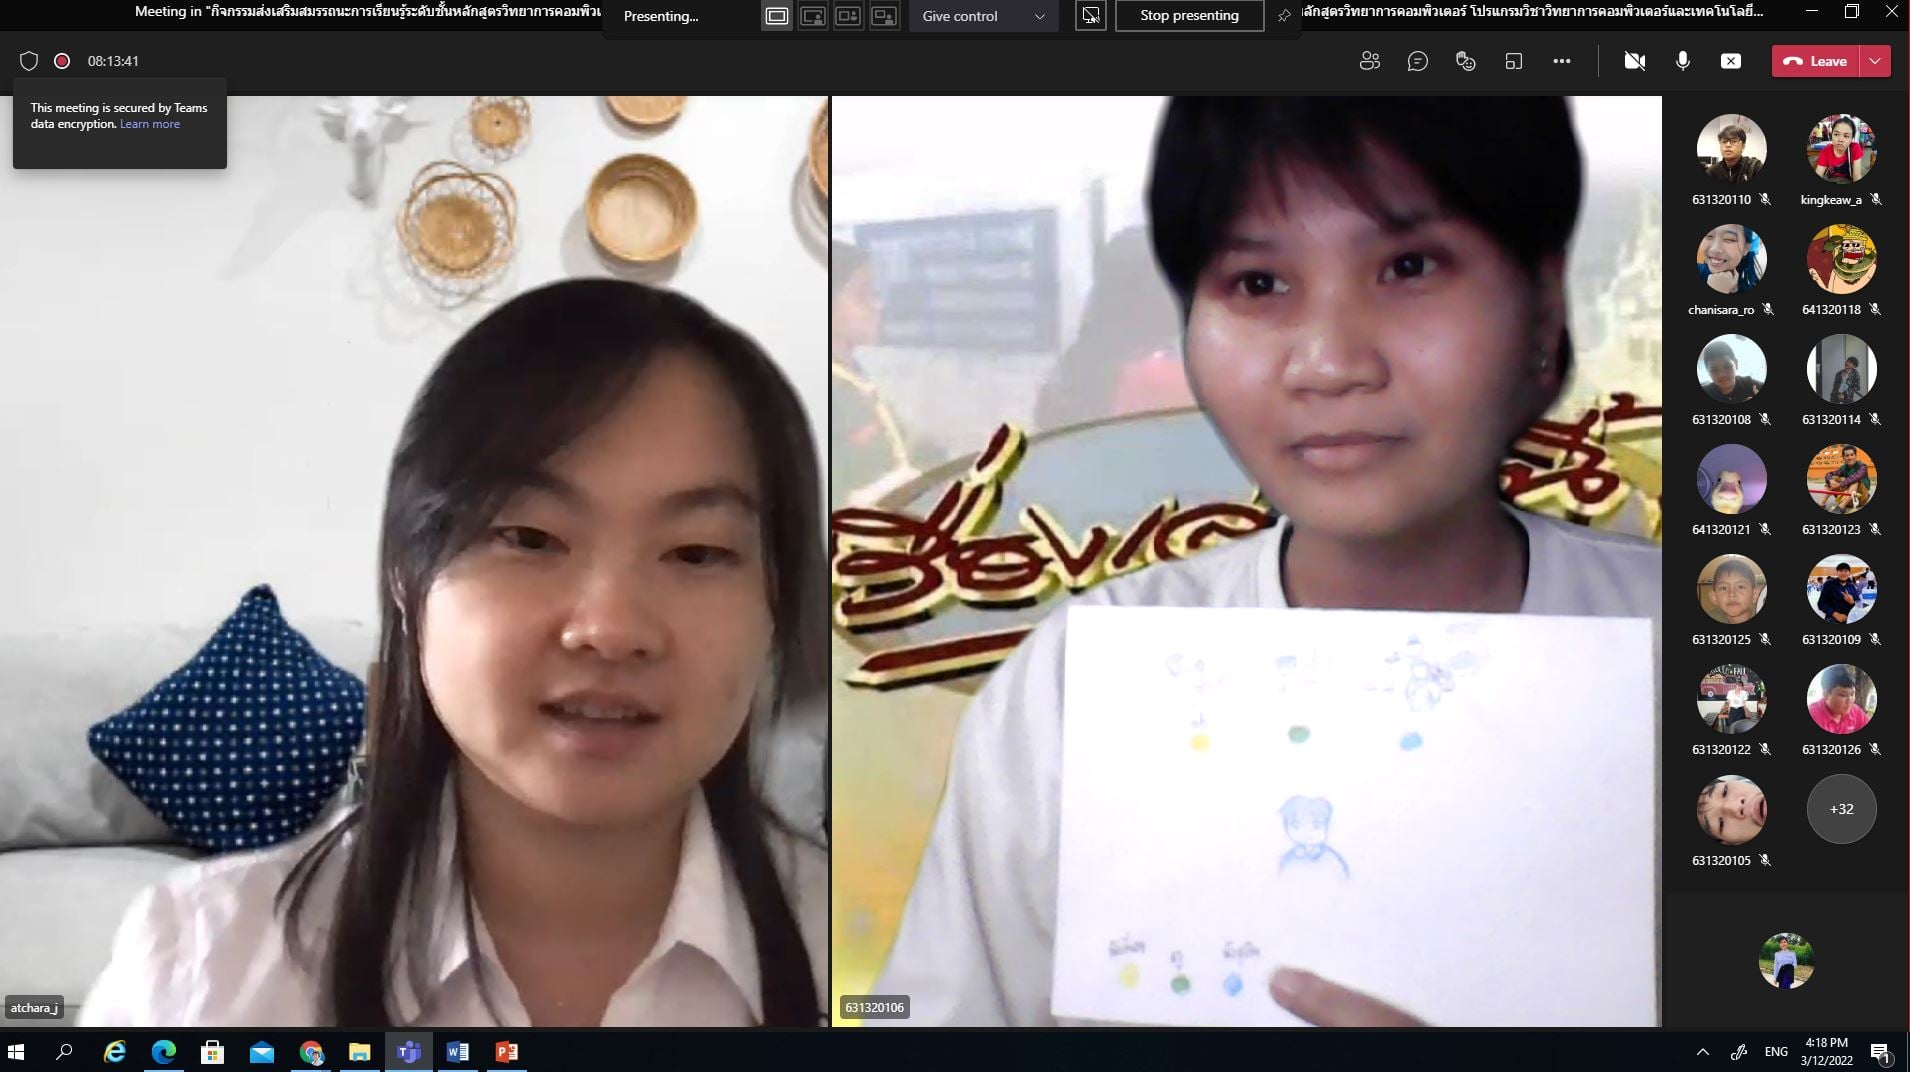
Task: Show the +32 more participants
Action: pyautogui.click(x=1841, y=809)
